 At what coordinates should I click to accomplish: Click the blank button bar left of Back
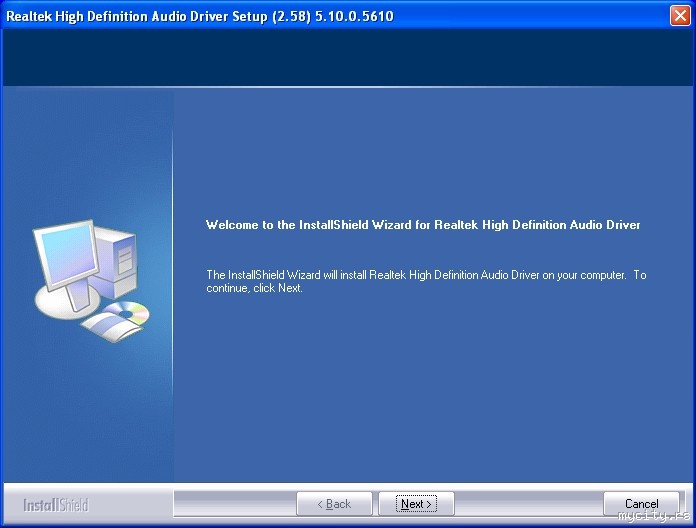click(x=235, y=504)
